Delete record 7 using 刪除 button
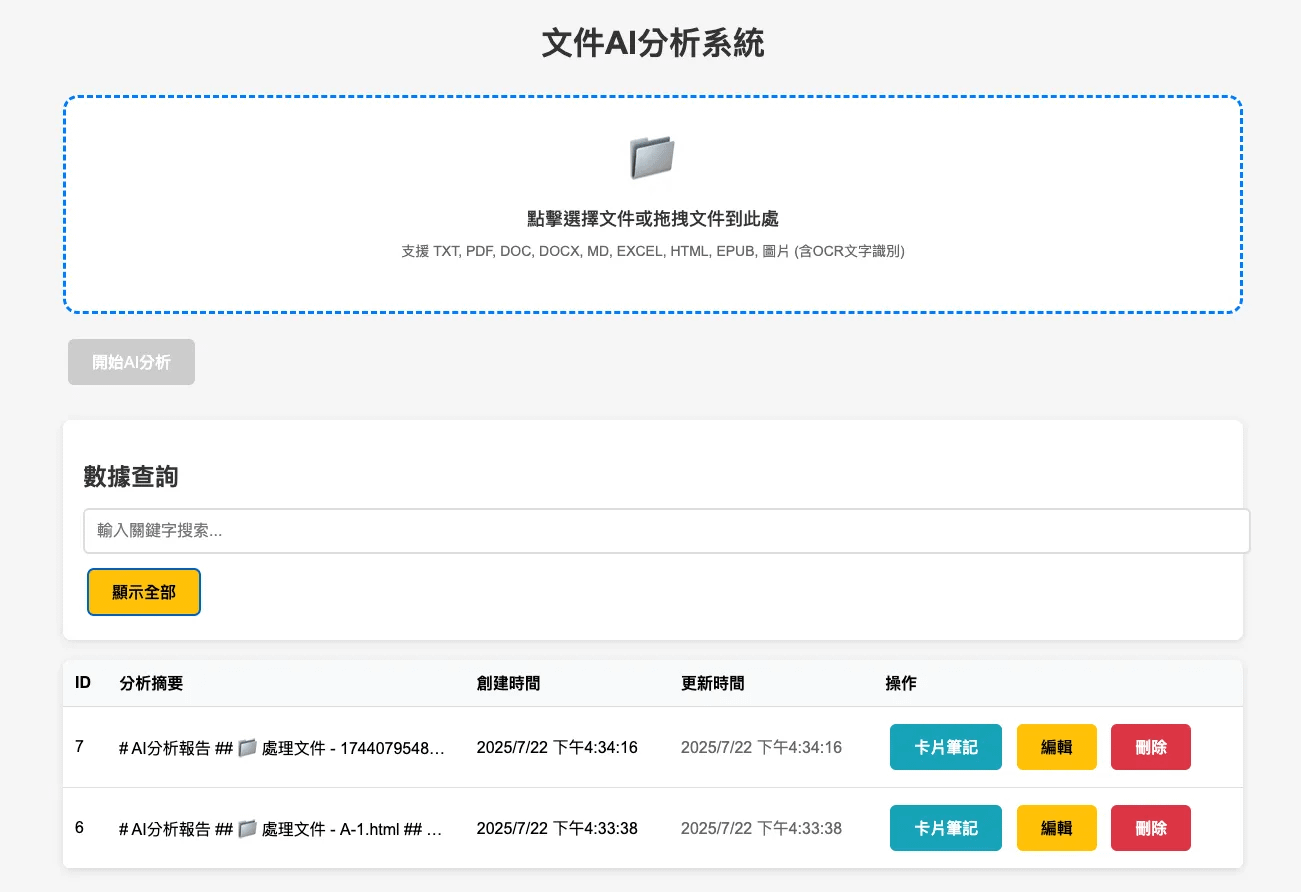 click(x=1150, y=747)
